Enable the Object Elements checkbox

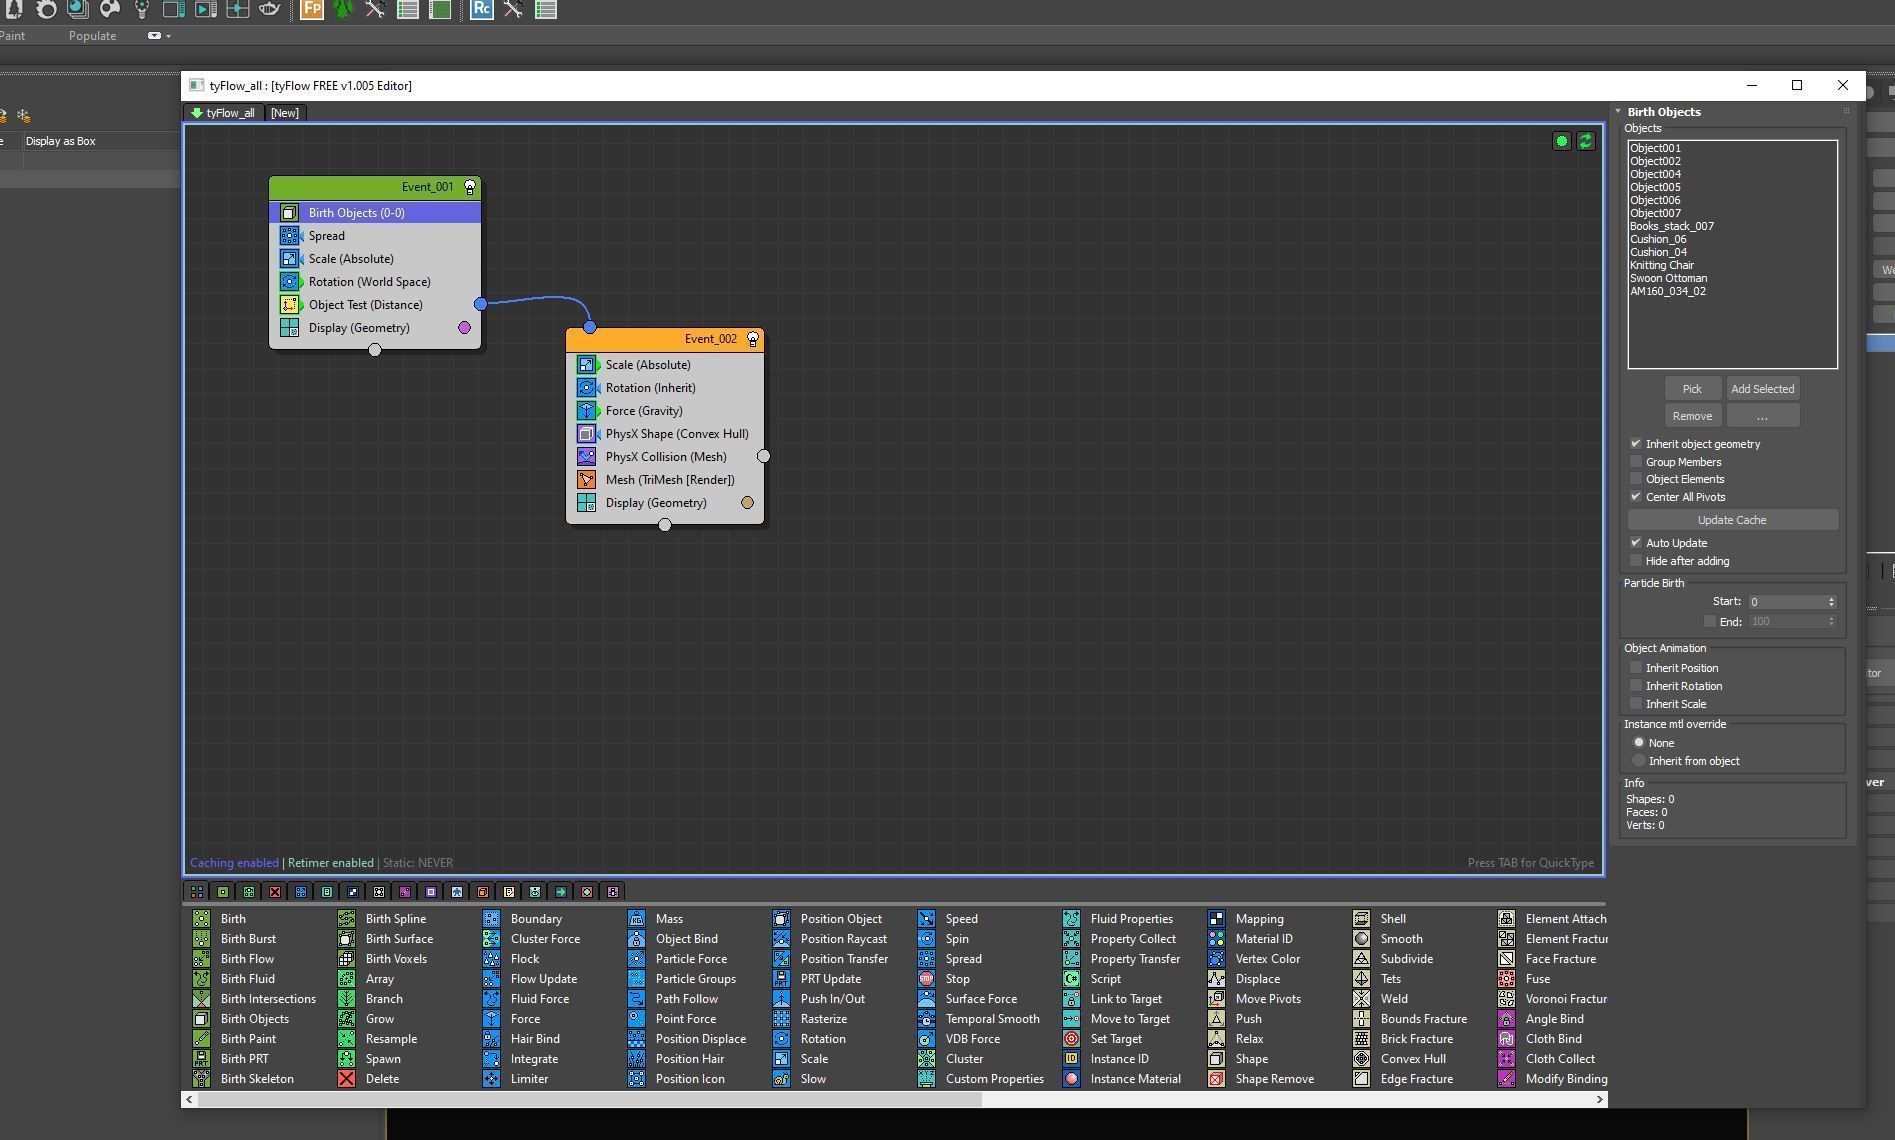[x=1636, y=479]
